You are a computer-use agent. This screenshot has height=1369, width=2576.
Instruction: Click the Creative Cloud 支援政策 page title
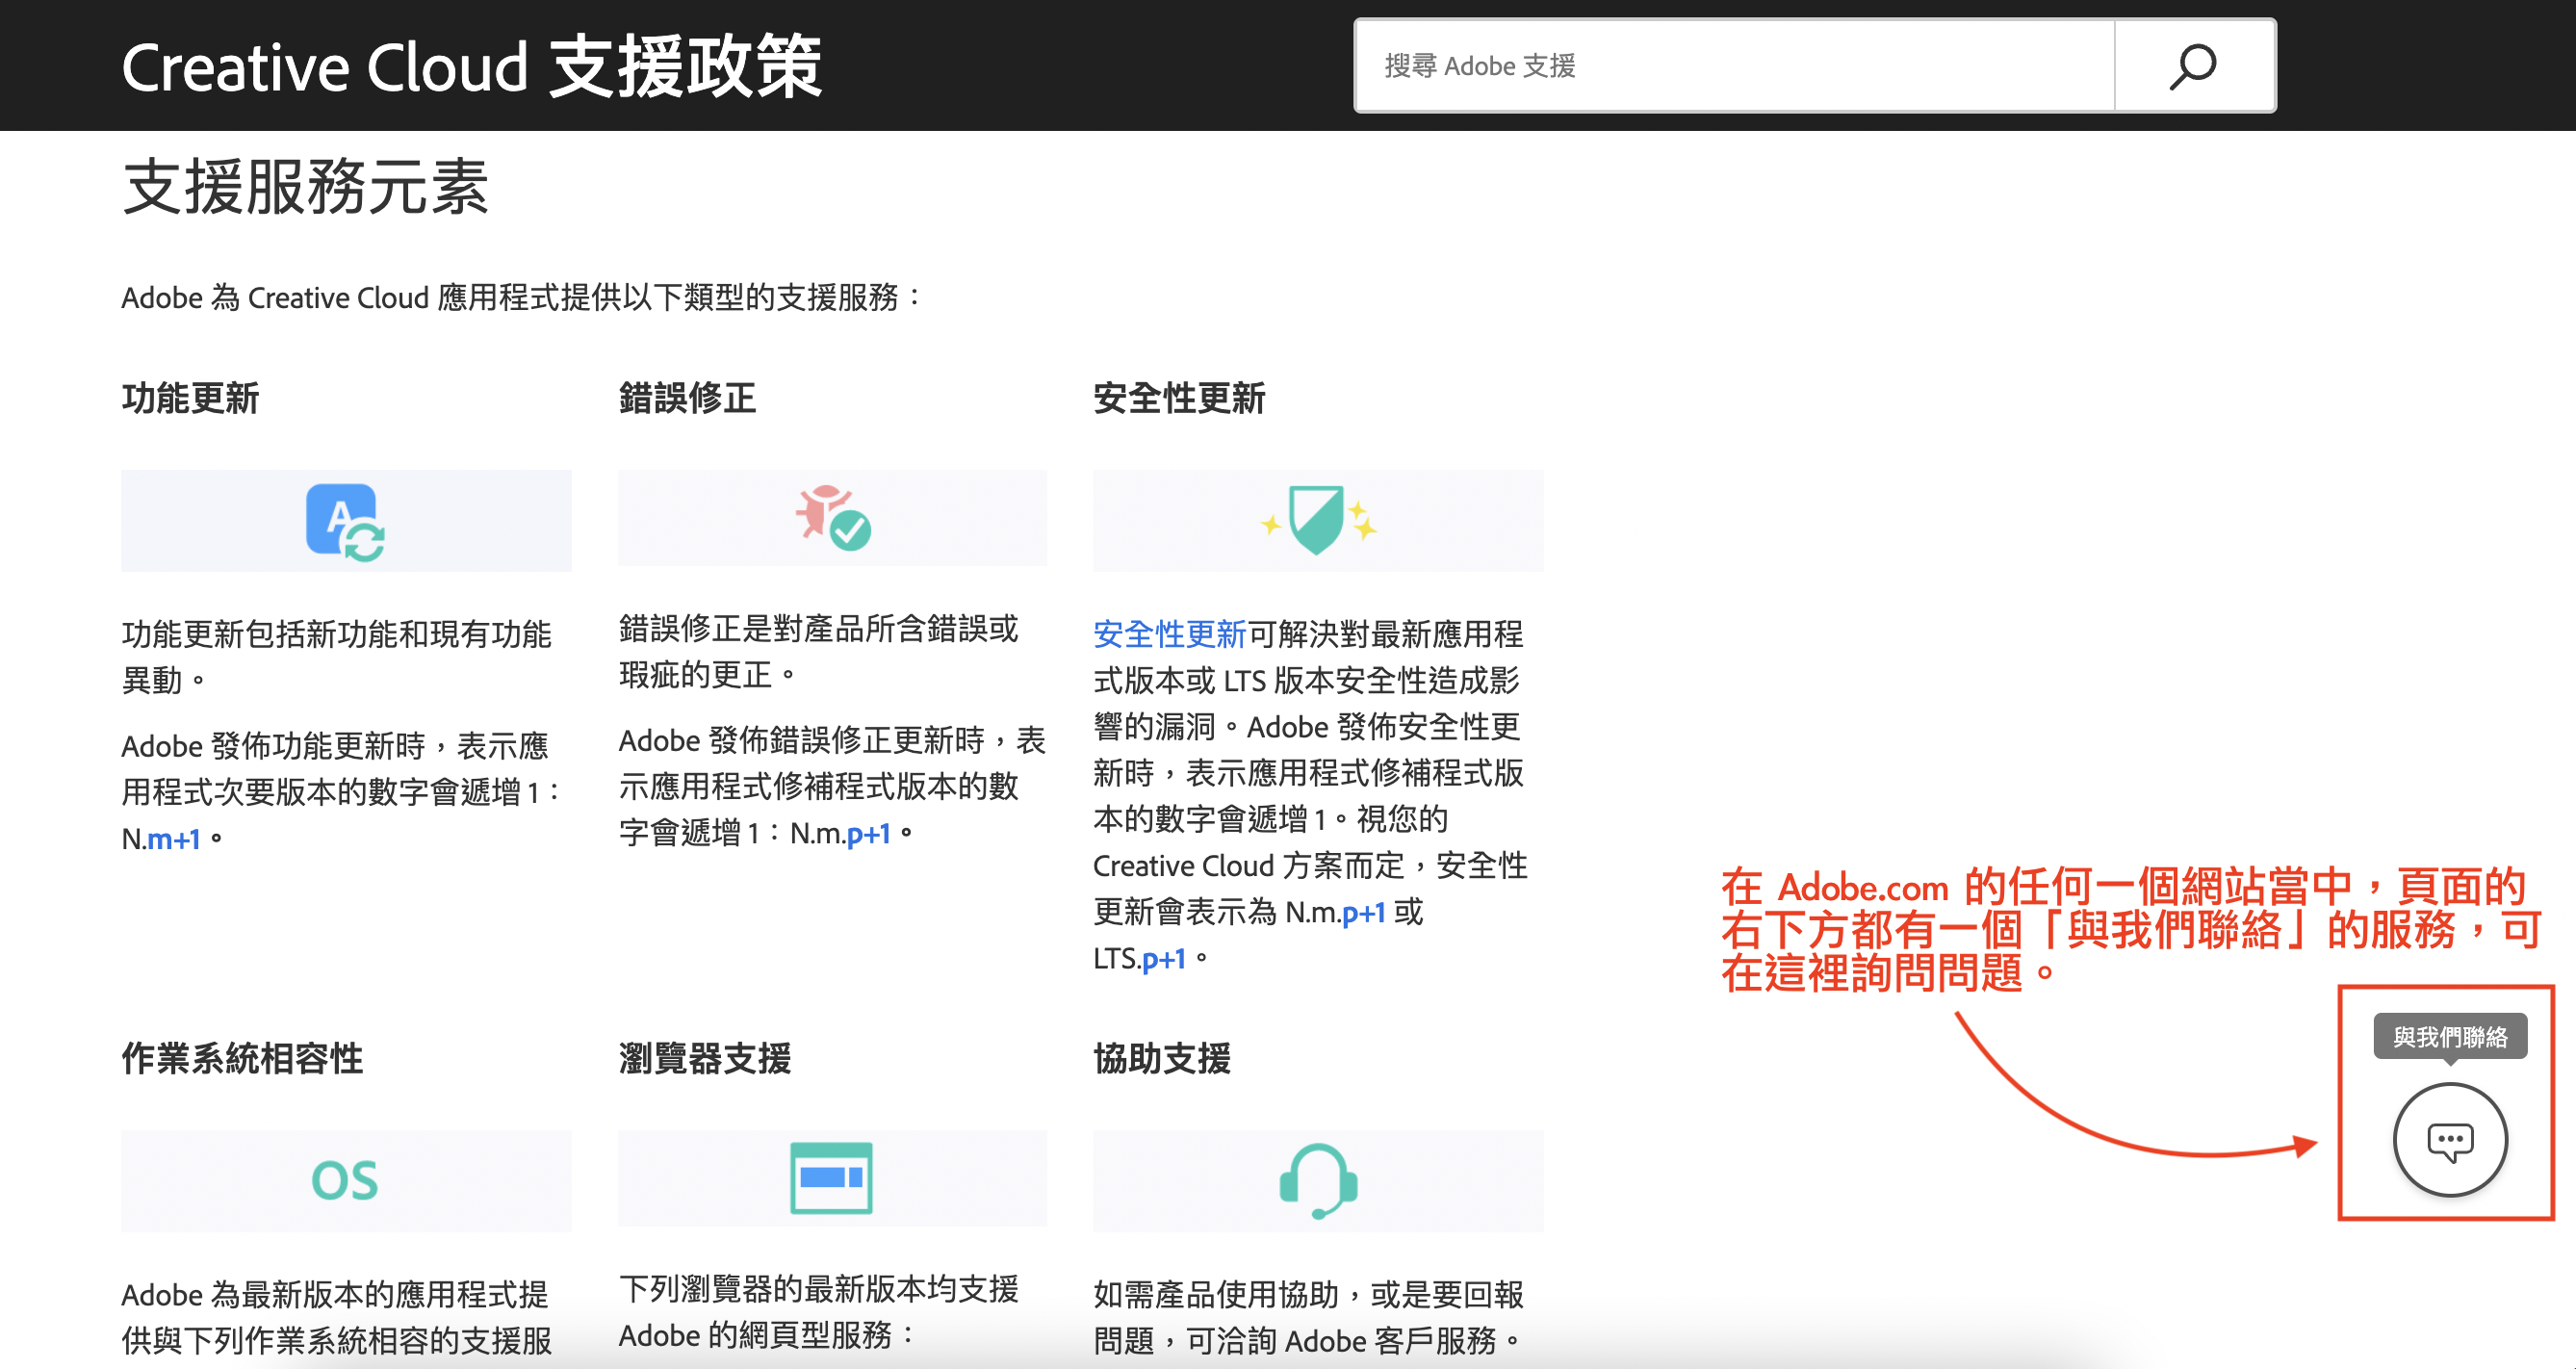471,66
